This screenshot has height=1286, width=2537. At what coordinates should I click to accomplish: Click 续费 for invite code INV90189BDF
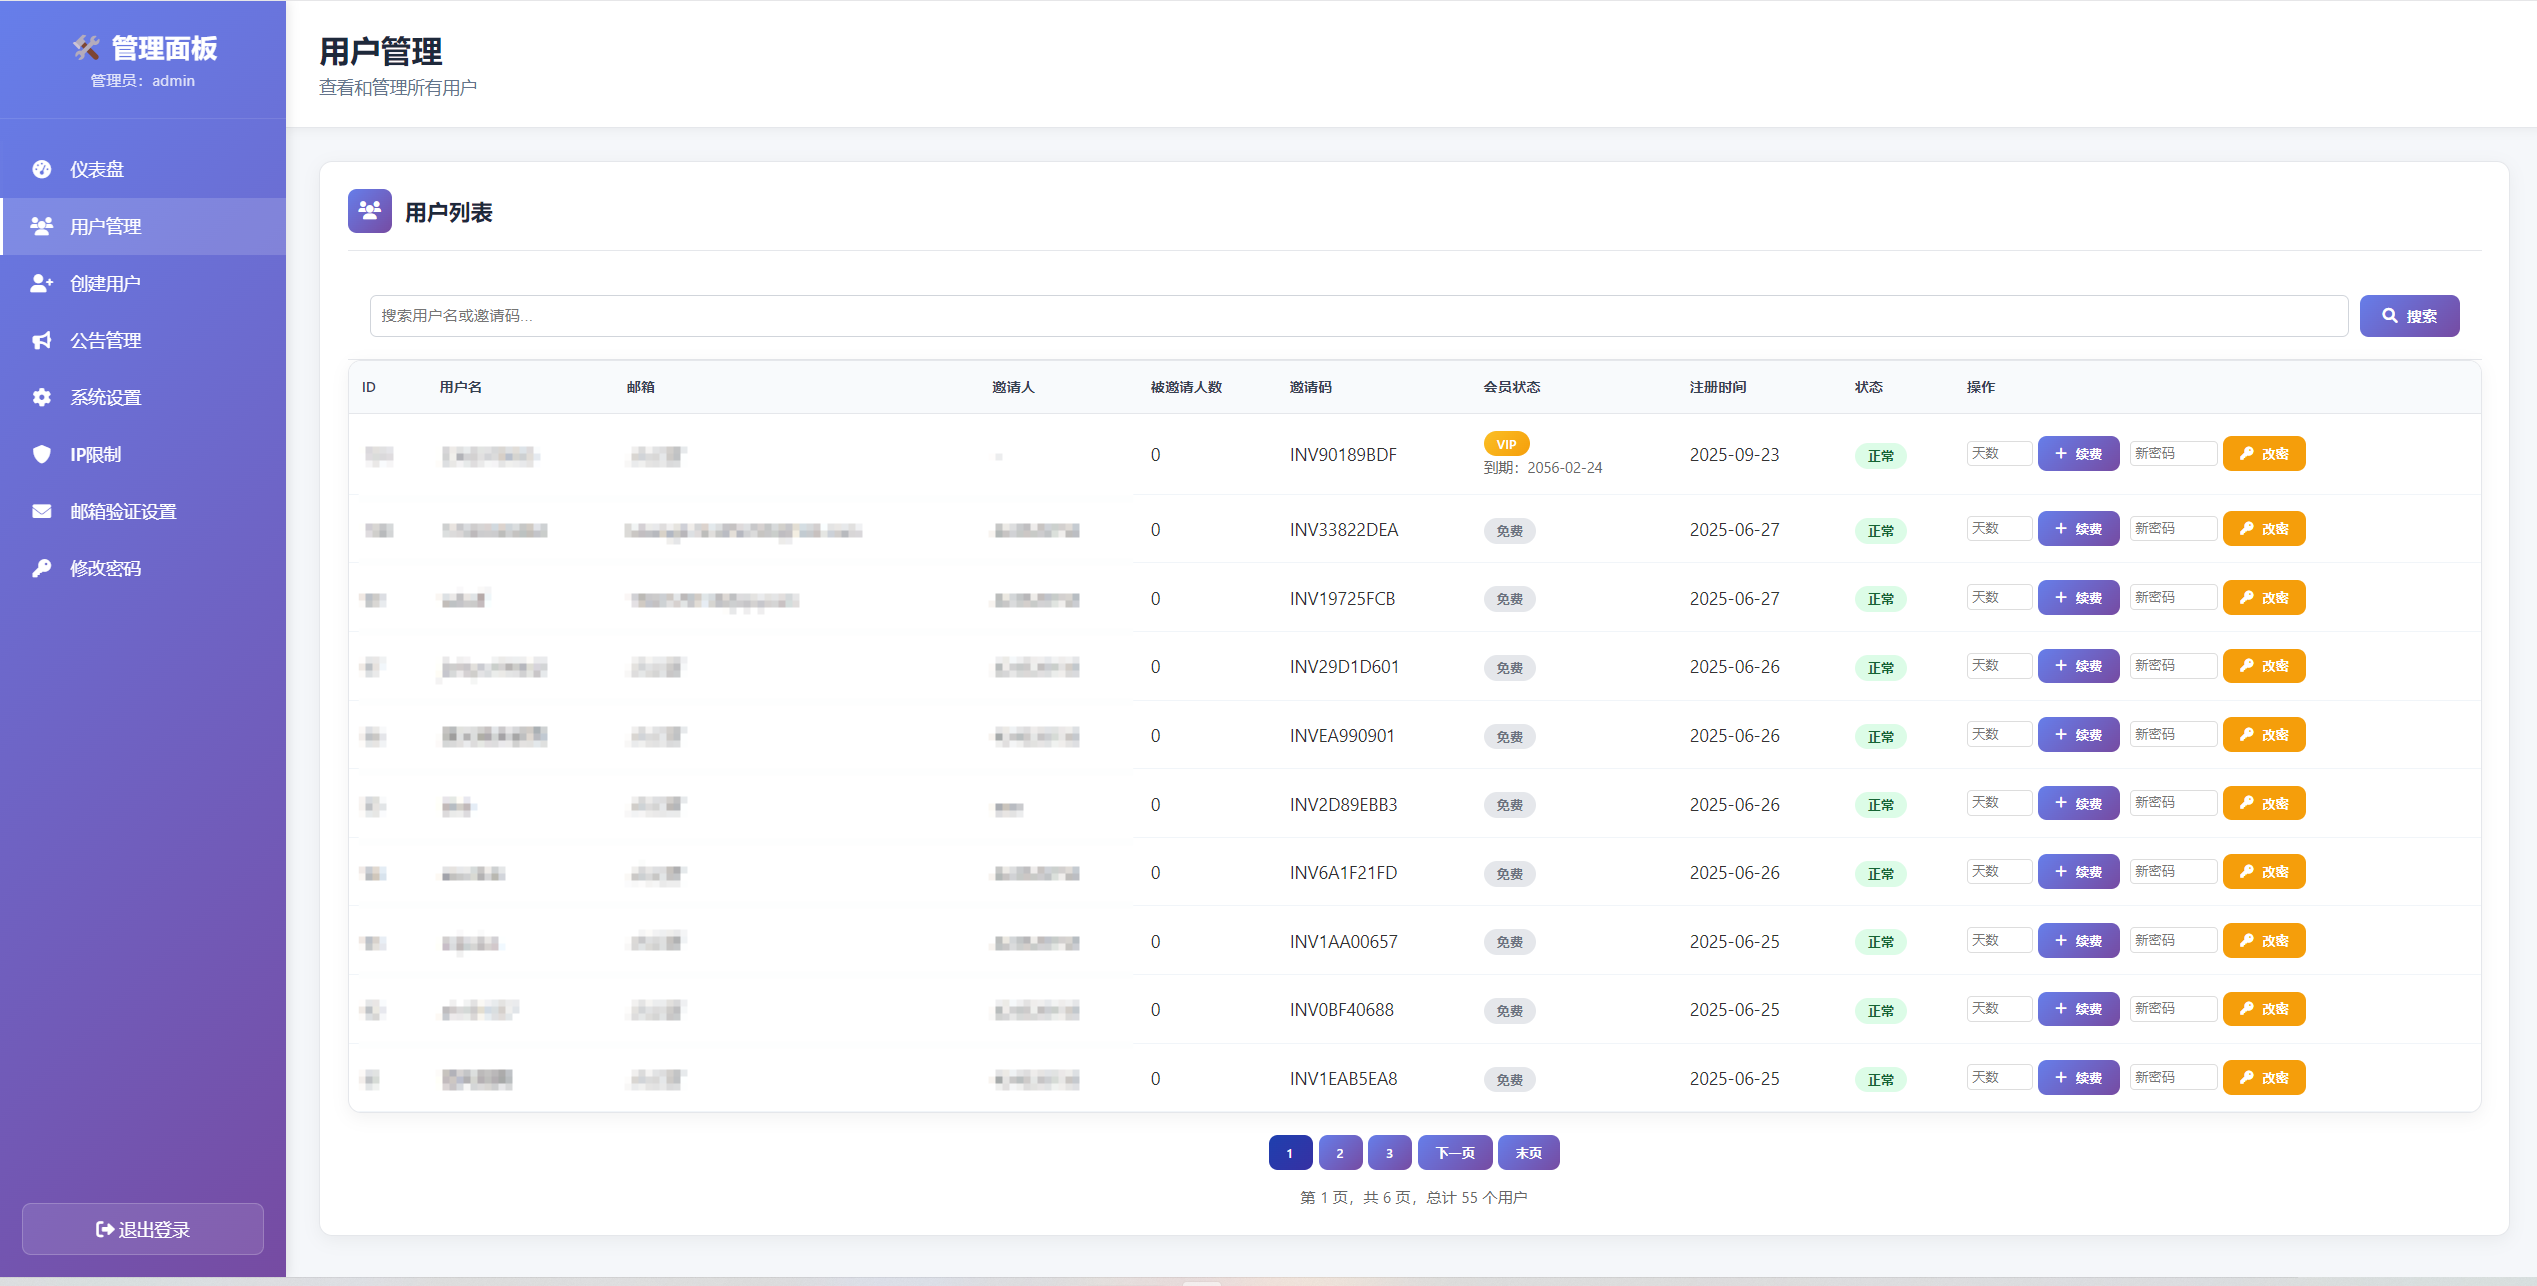pos(2078,454)
